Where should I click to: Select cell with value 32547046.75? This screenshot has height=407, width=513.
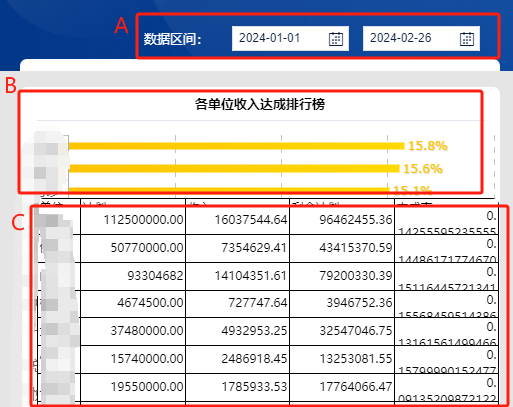(342, 331)
